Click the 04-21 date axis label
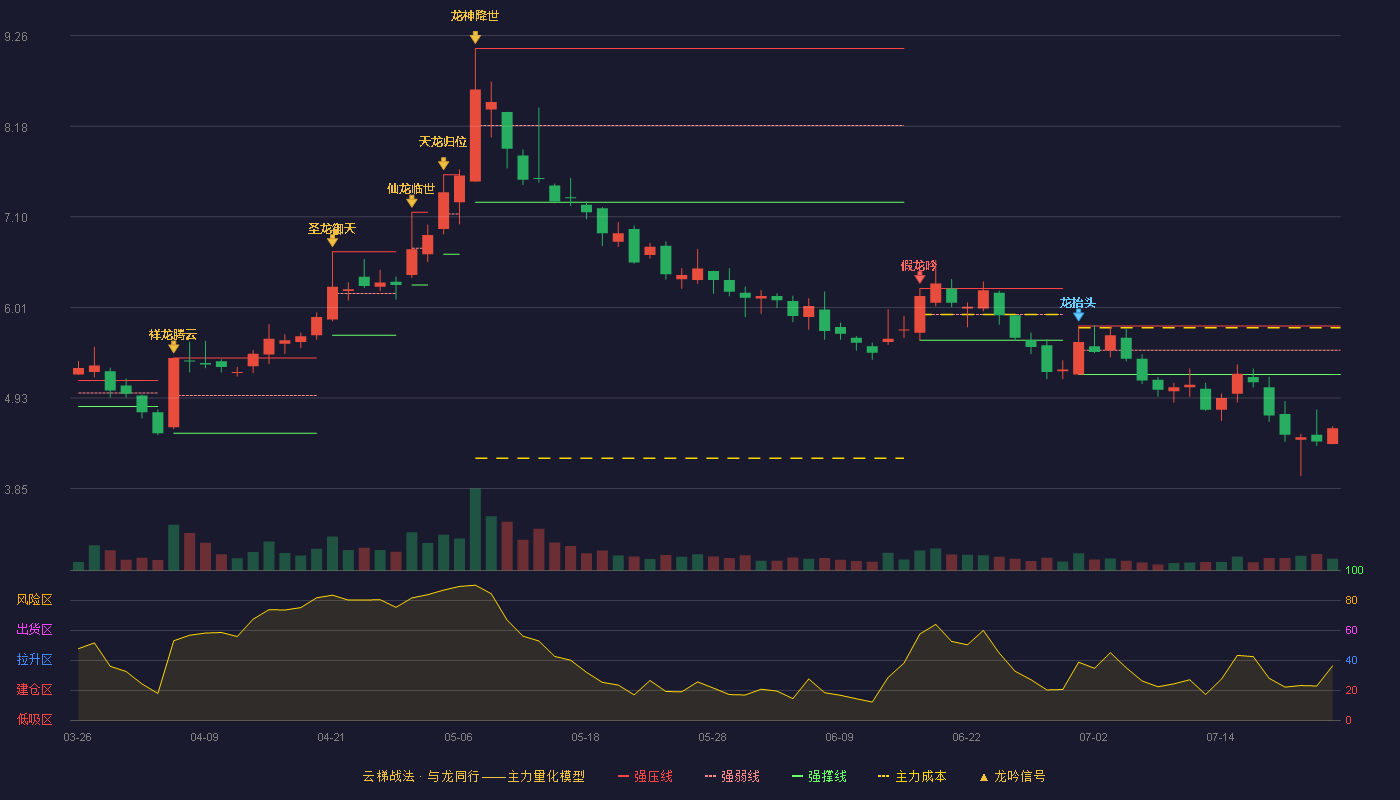This screenshot has width=1400, height=800. [x=331, y=737]
